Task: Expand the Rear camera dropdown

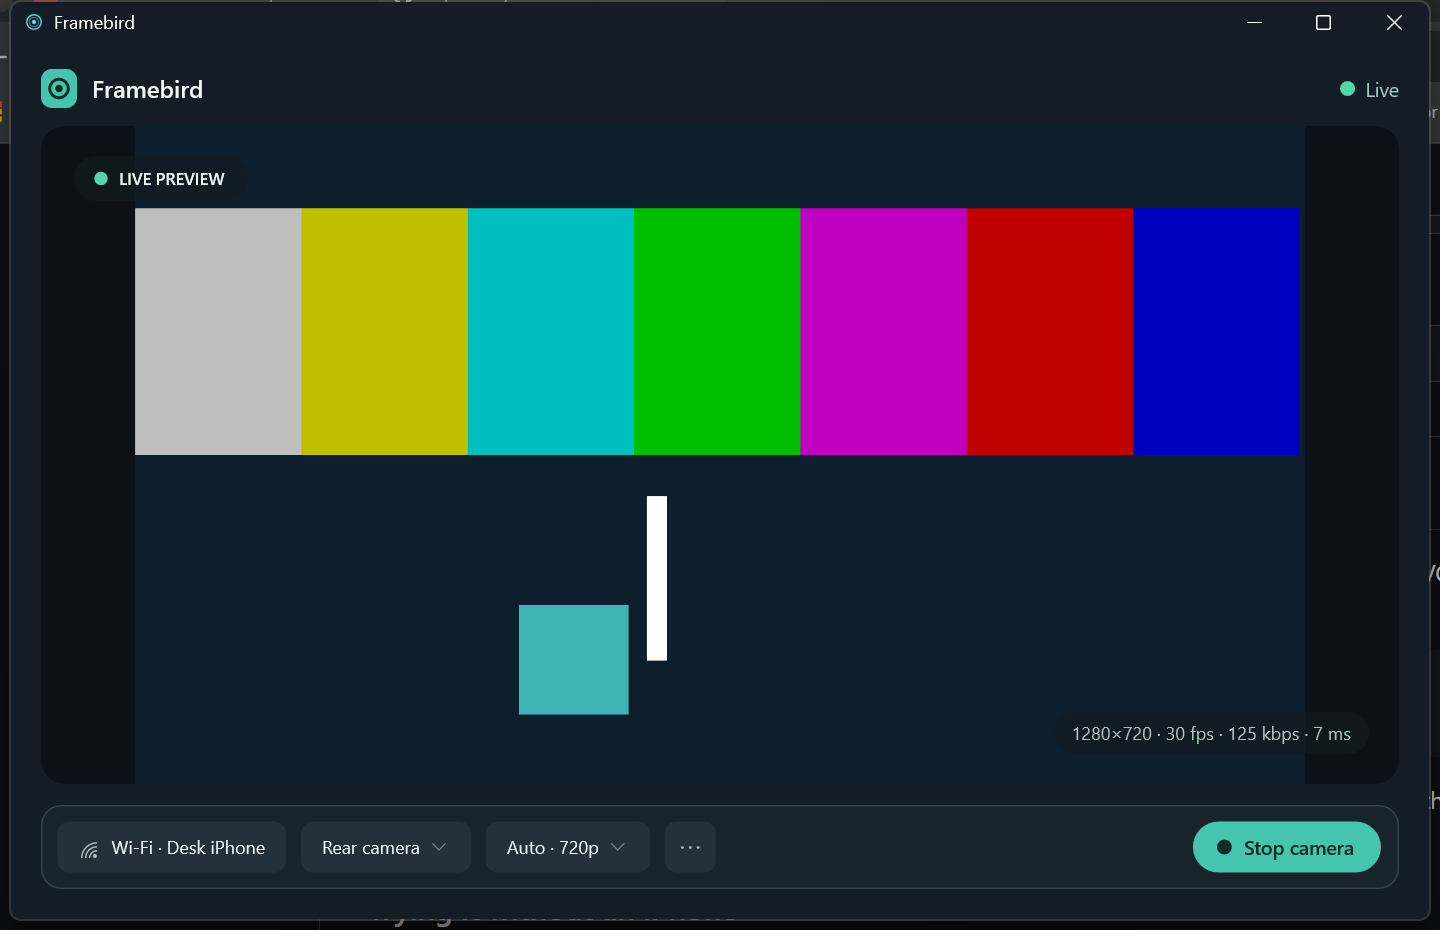Action: tap(386, 847)
